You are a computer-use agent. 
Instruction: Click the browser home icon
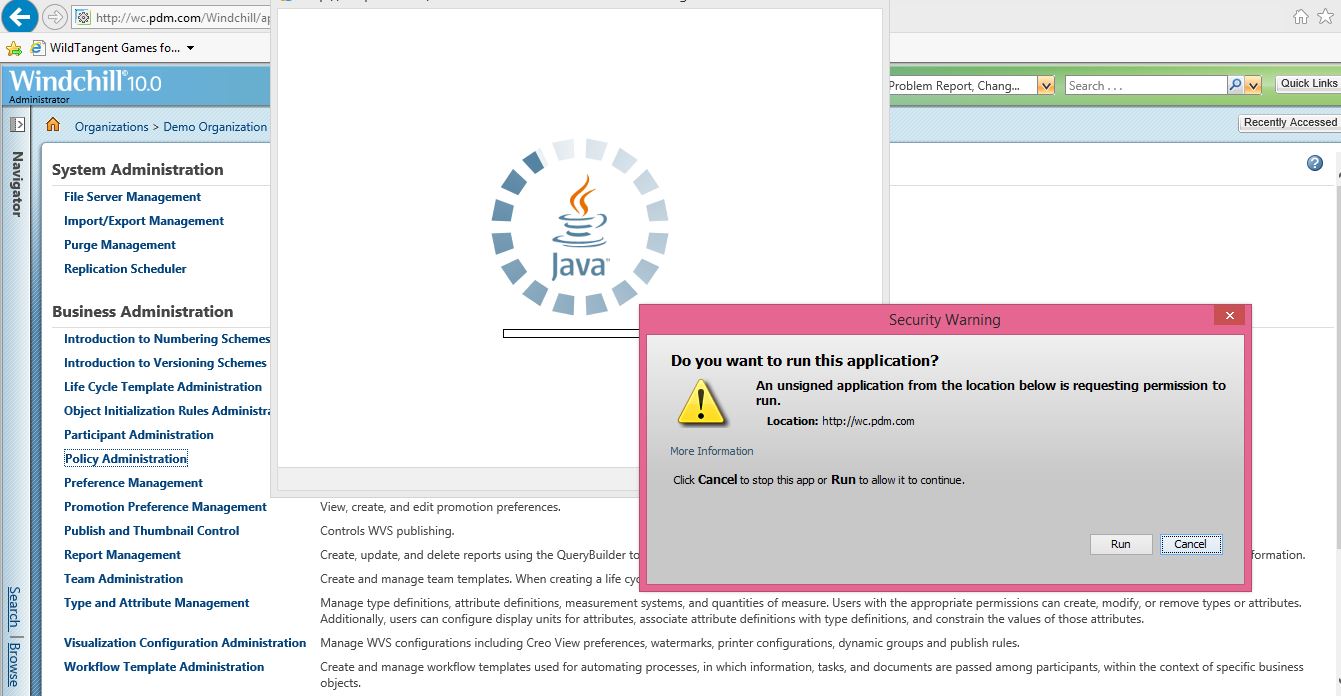1300,17
